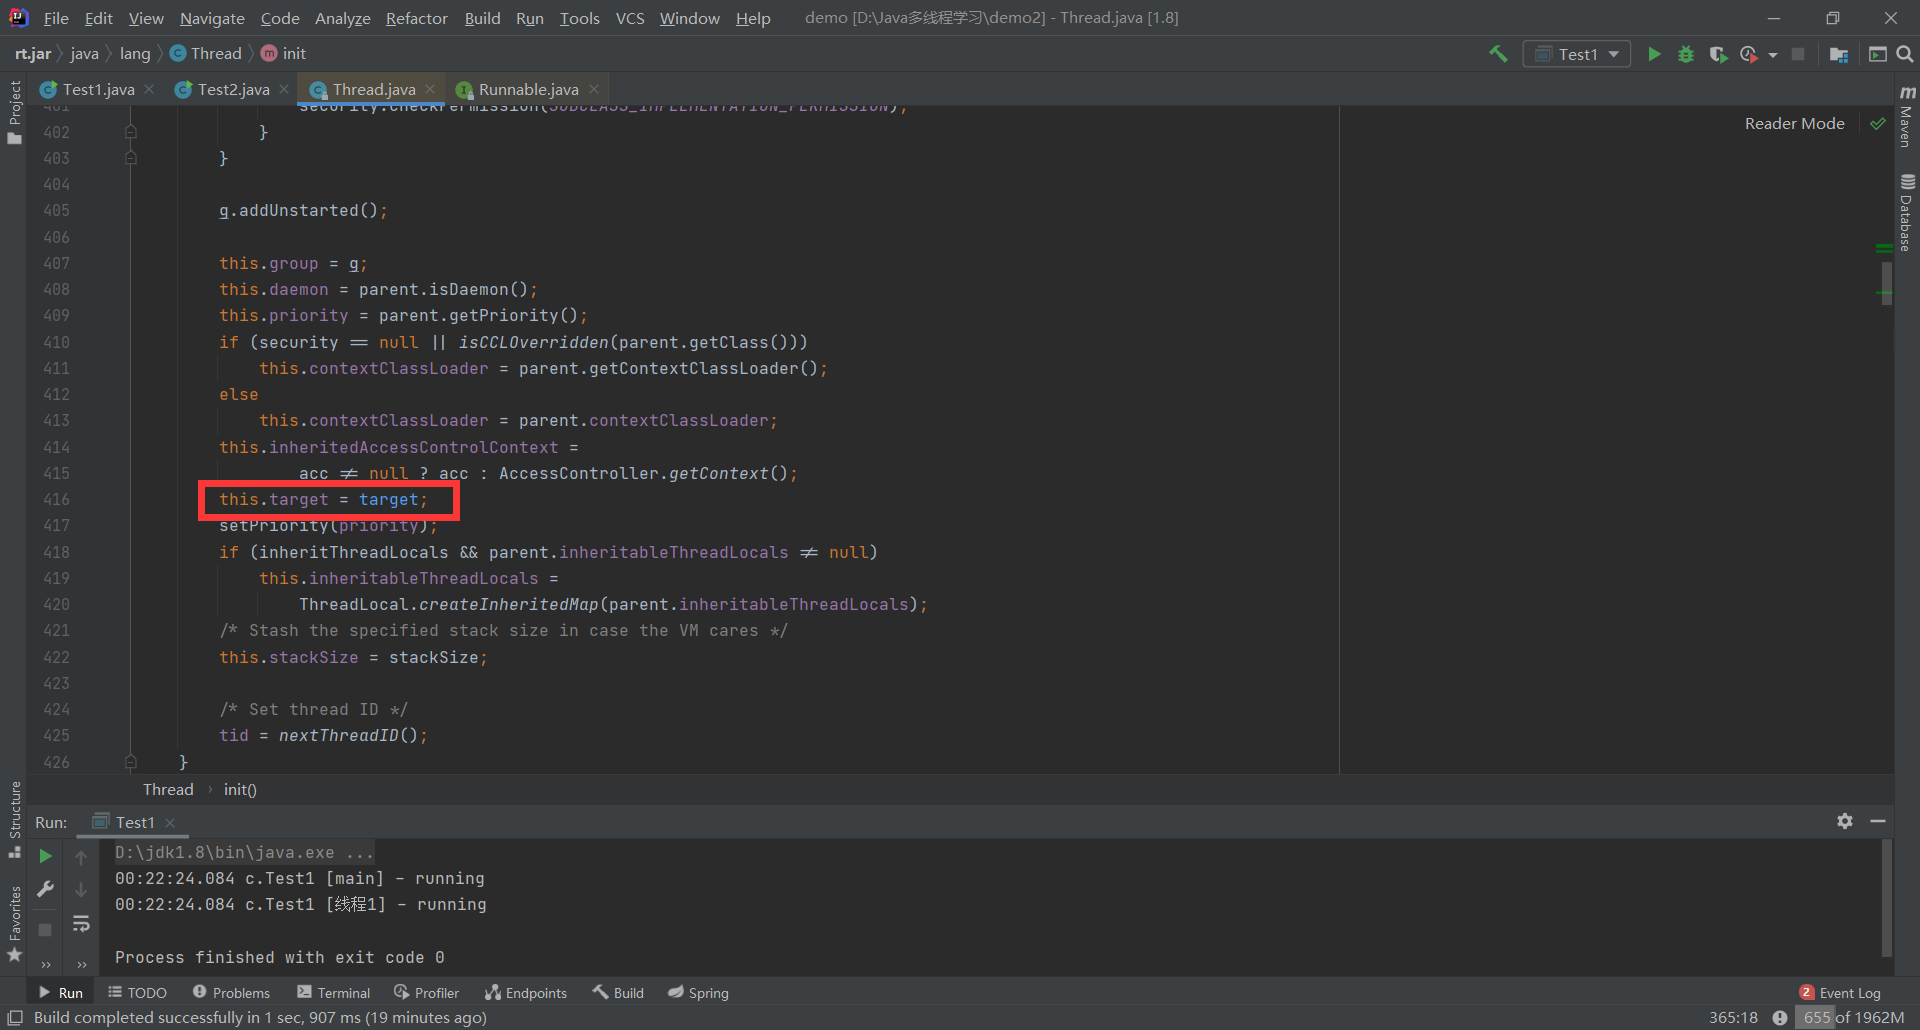Open the Database tool window

coord(1907,212)
